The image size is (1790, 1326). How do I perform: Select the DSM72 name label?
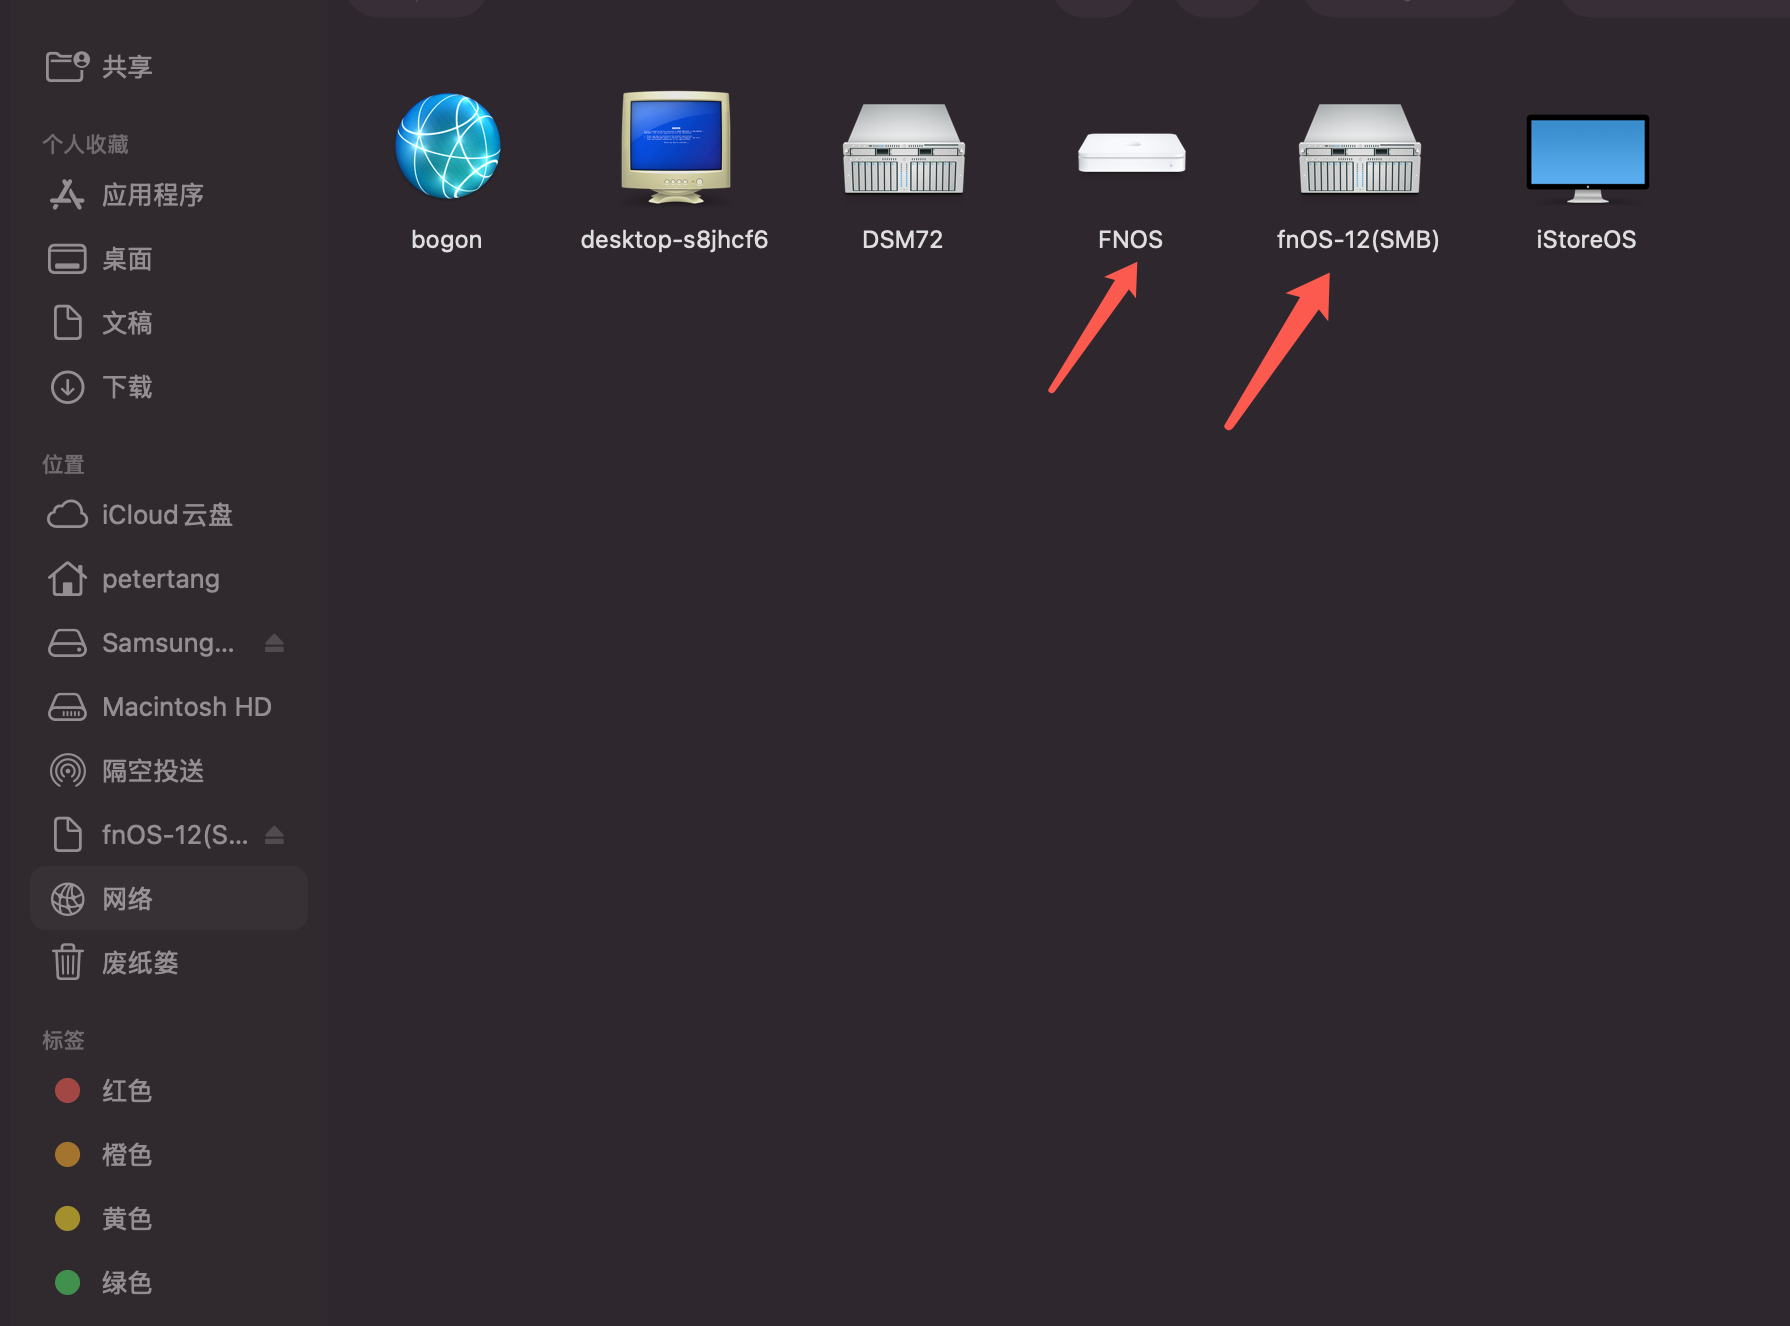point(903,240)
